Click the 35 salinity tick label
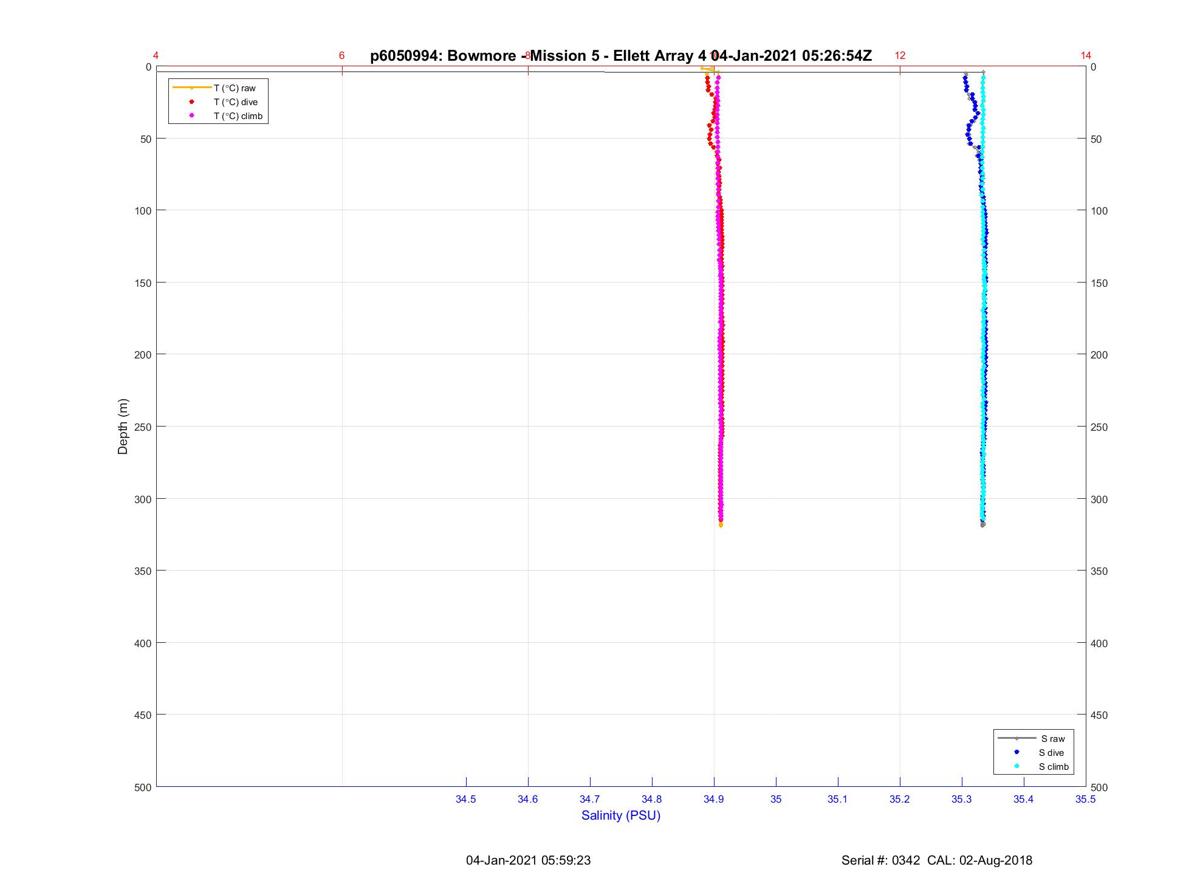This screenshot has width=1200, height=885. tap(776, 799)
